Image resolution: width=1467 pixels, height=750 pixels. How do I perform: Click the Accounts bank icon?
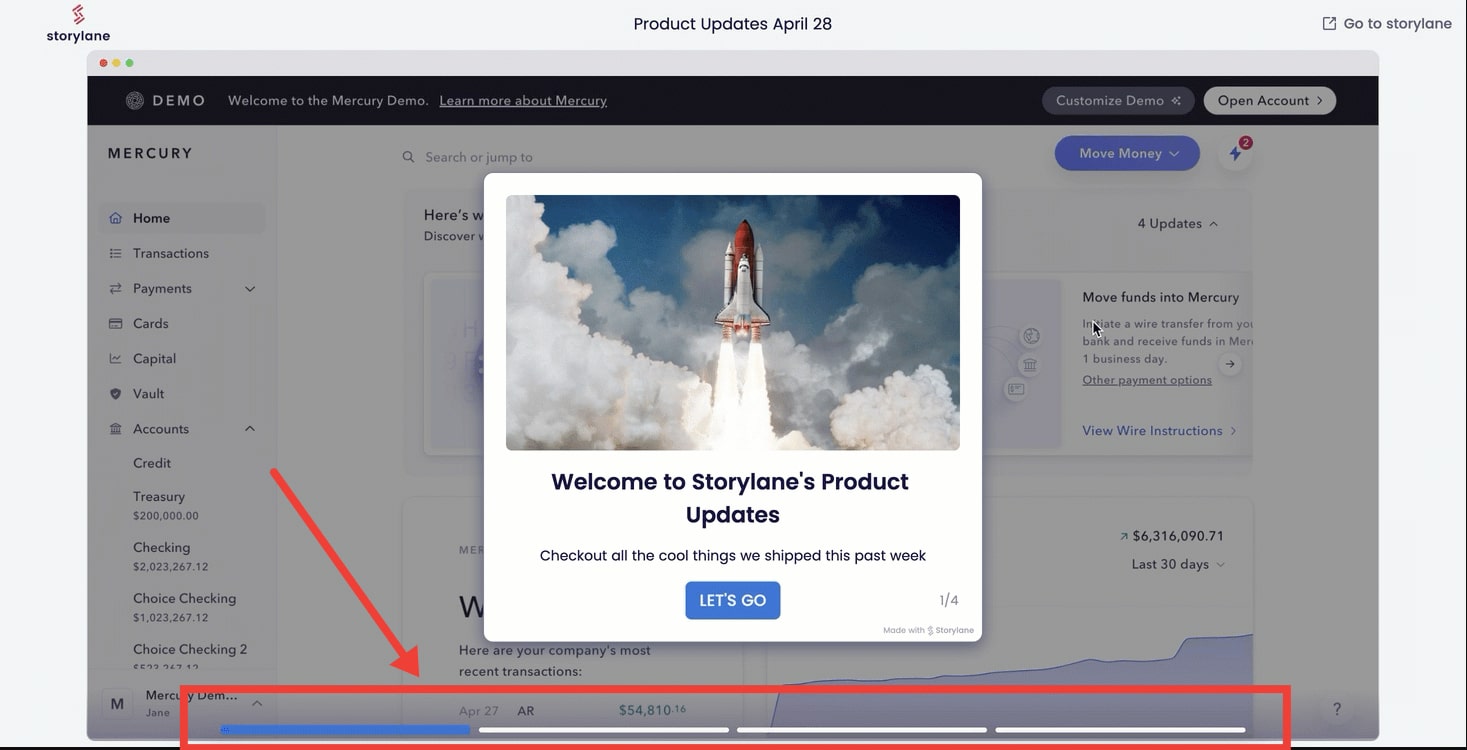pos(115,429)
